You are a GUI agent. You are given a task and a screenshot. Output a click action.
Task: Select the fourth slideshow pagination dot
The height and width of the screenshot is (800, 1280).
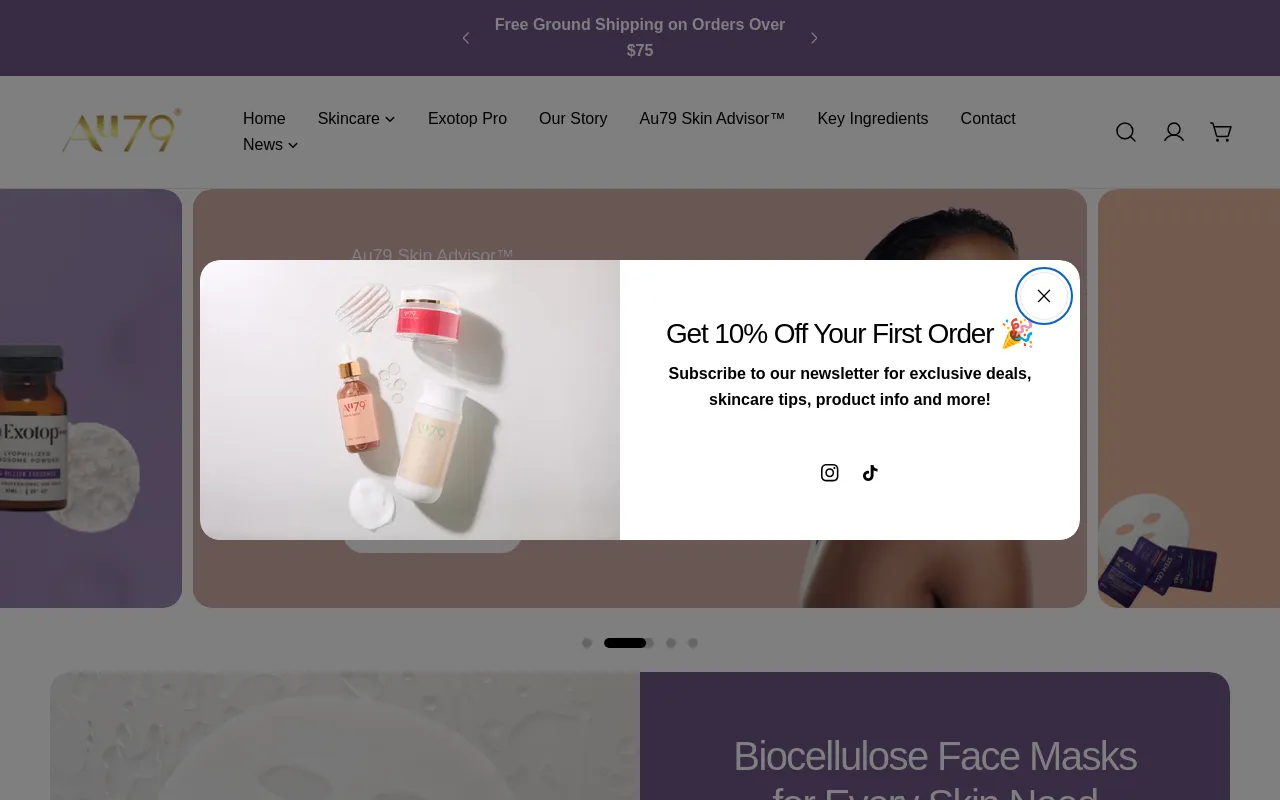pos(671,643)
